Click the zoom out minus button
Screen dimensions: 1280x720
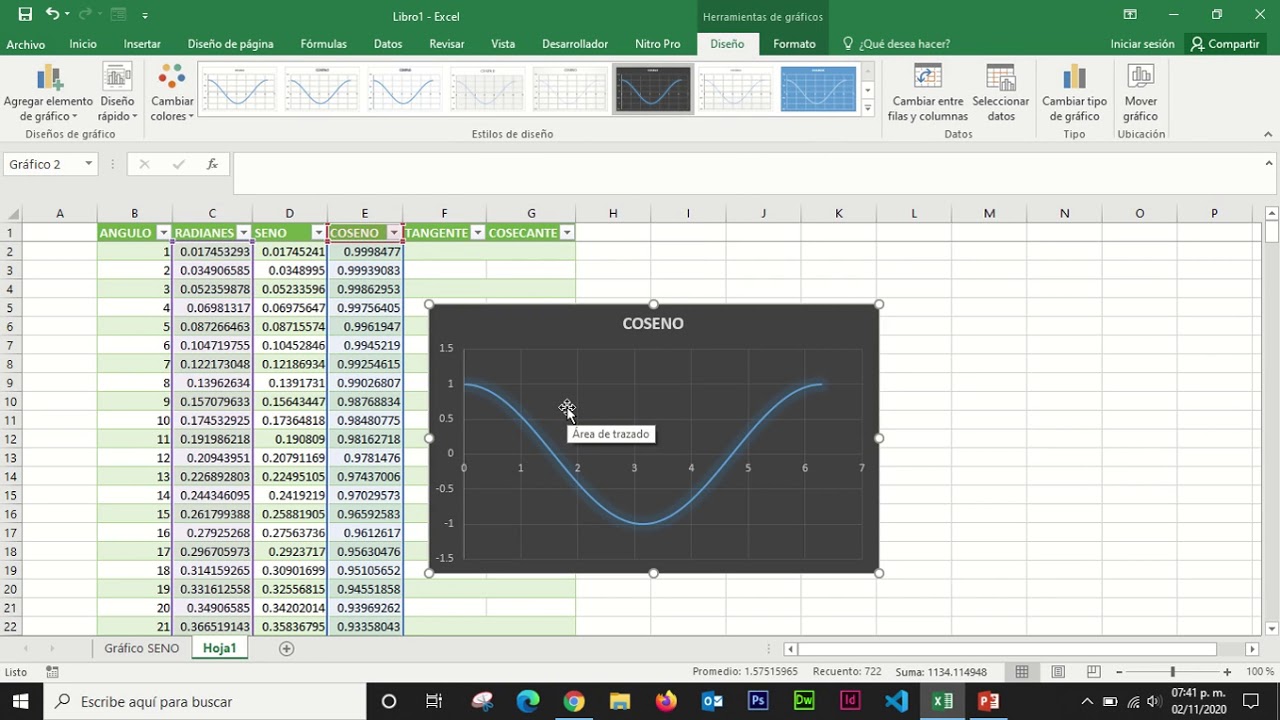click(1119, 672)
